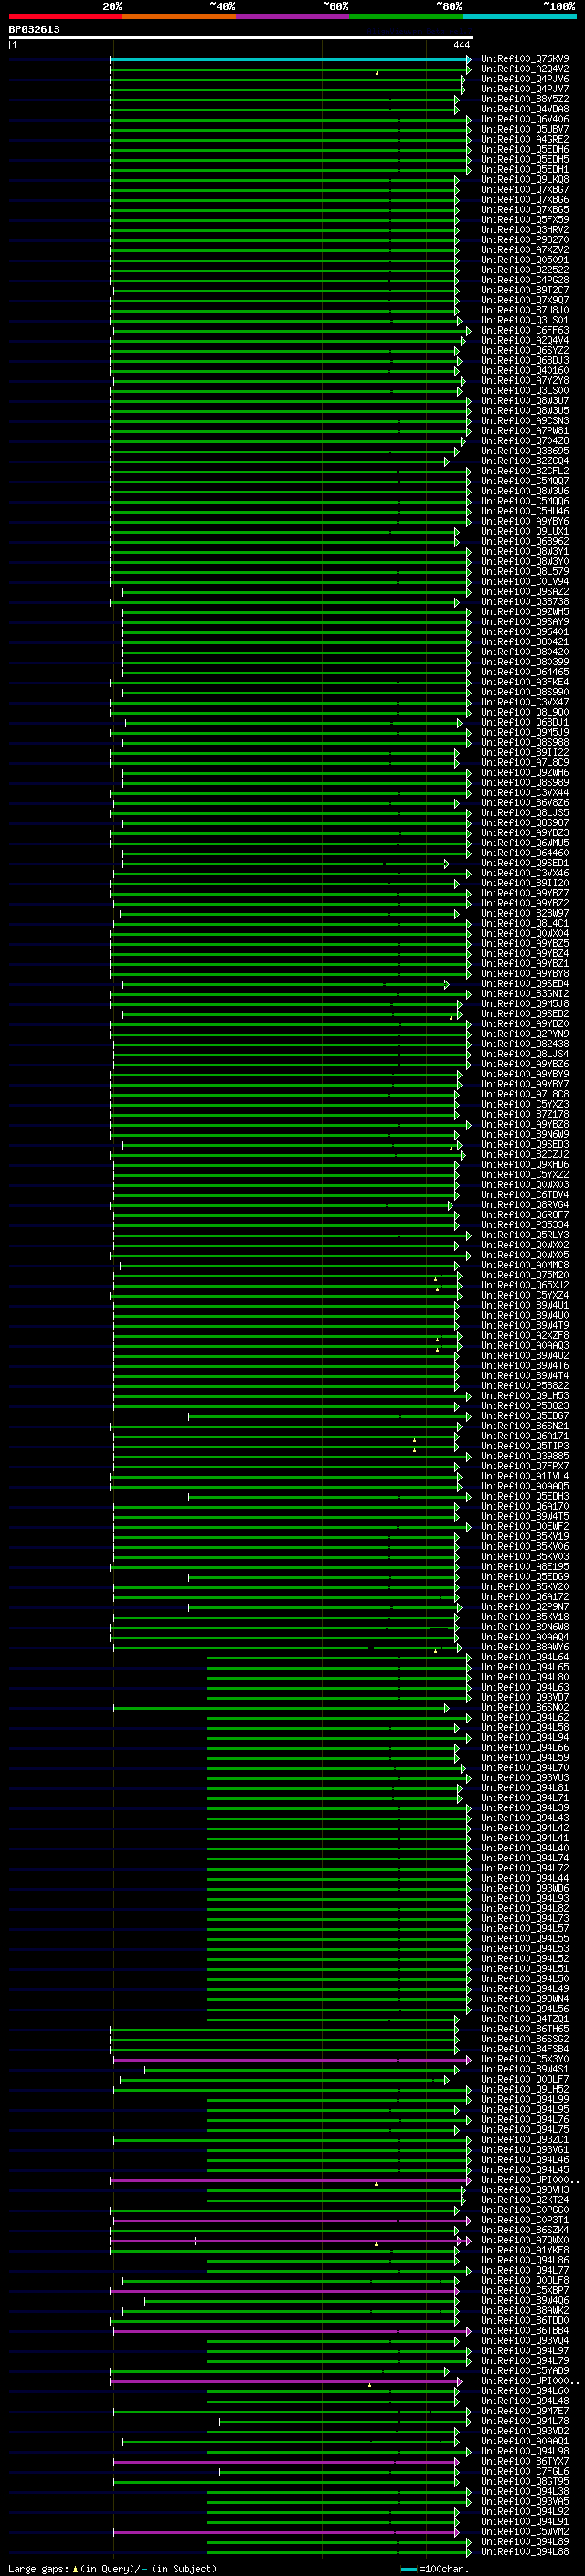
Task: Open UniRef100_A0MMC8 entry
Action: tap(525, 1265)
